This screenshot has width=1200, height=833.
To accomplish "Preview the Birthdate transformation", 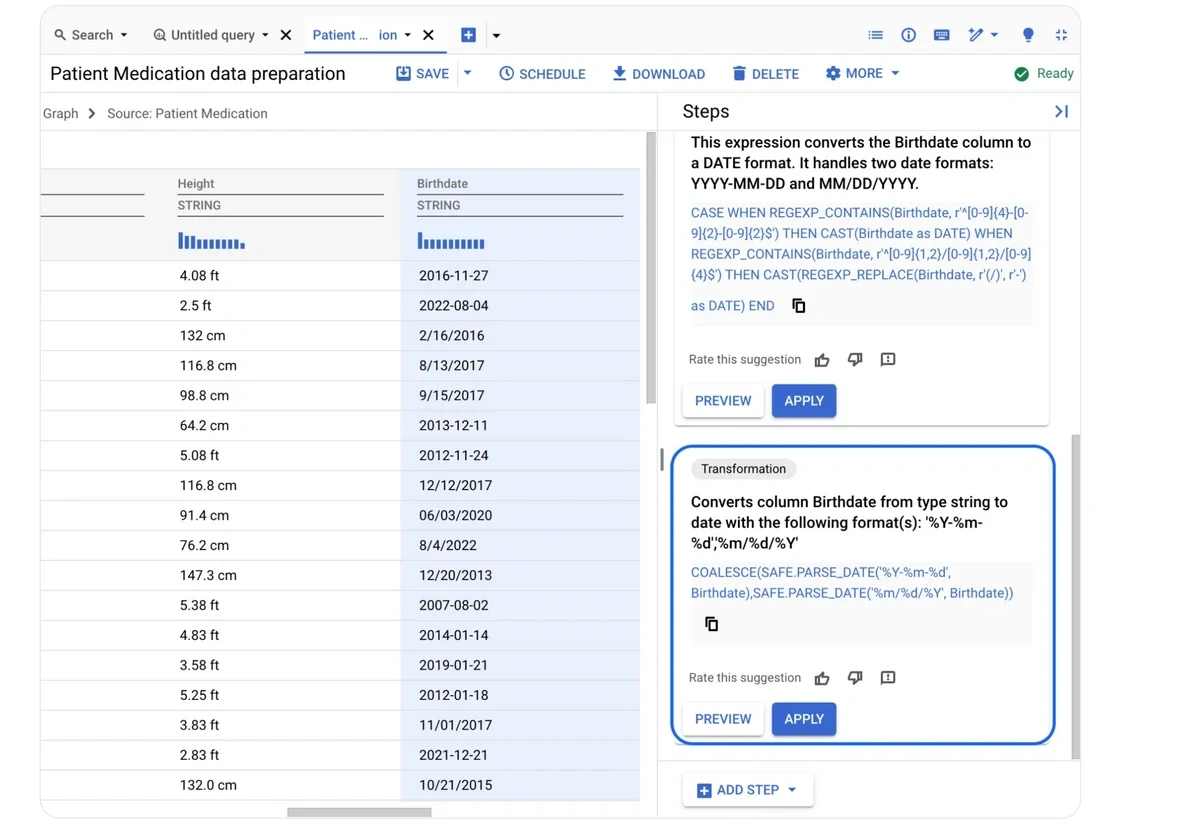I will click(x=723, y=719).
